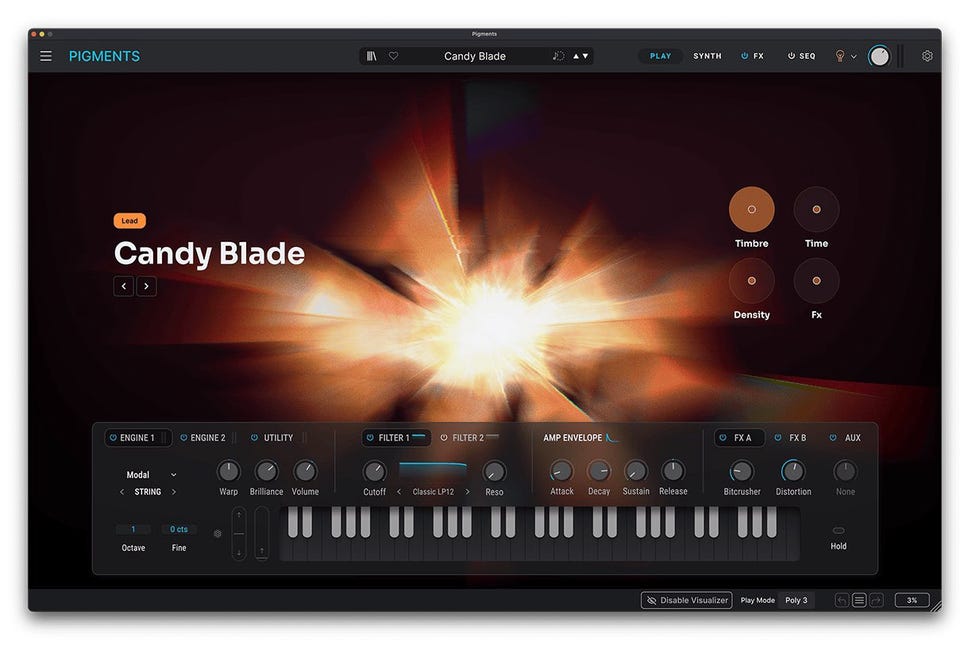
Task: Click the PIGMENTS logo
Action: tap(104, 56)
